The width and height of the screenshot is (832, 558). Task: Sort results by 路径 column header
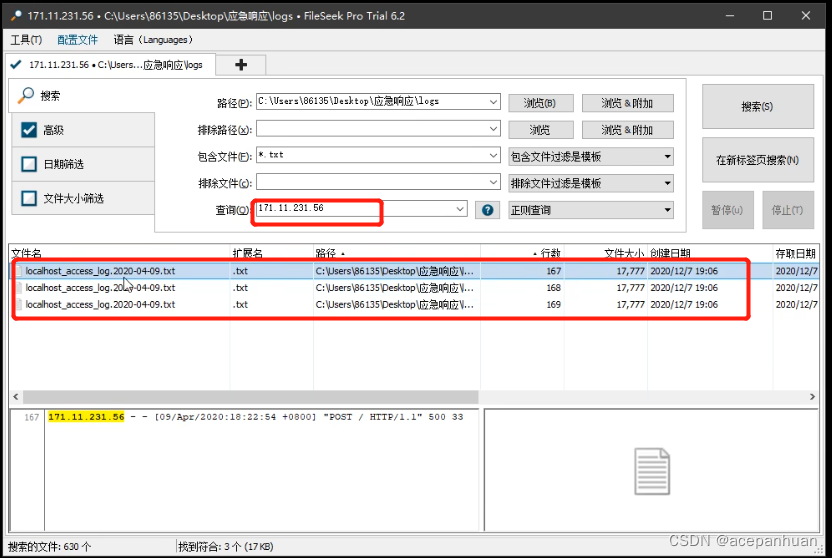(x=397, y=253)
